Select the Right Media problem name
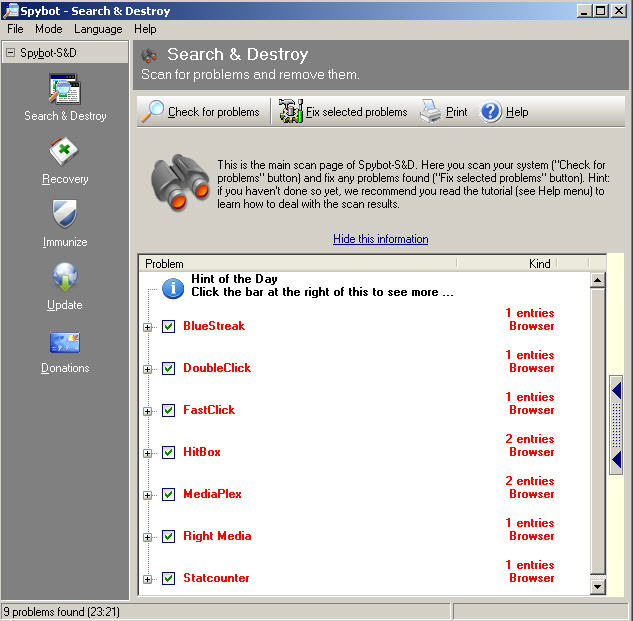Screen dimensions: 633x621 217,536
